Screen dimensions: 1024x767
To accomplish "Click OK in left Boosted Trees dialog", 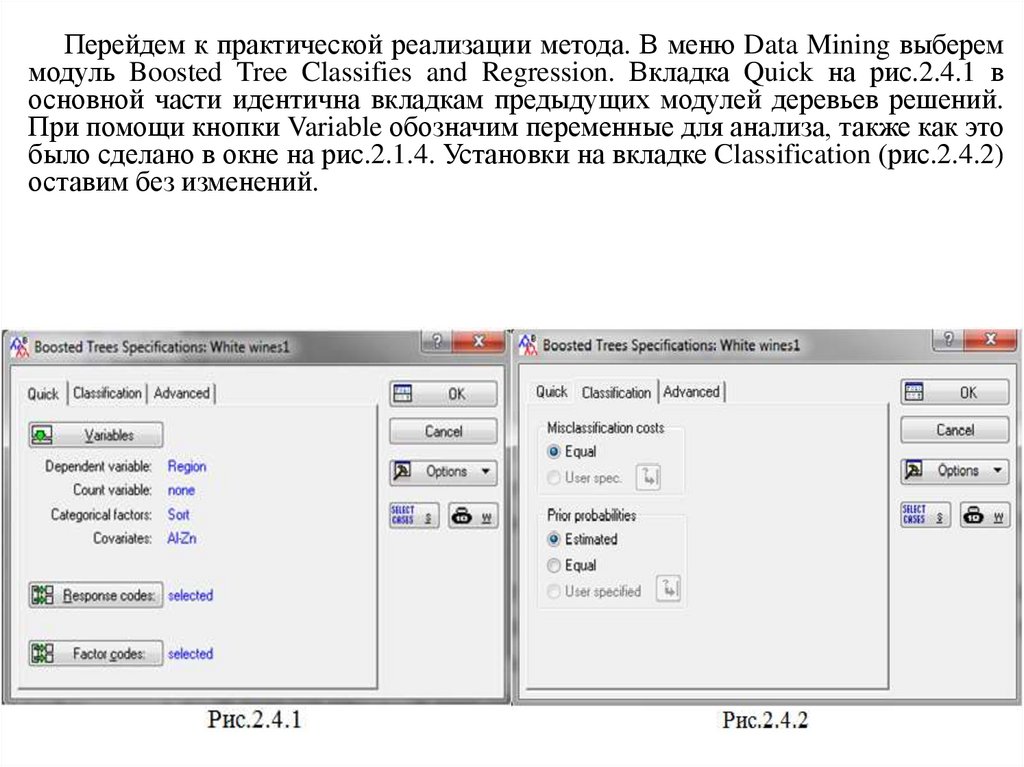I will pos(443,394).
